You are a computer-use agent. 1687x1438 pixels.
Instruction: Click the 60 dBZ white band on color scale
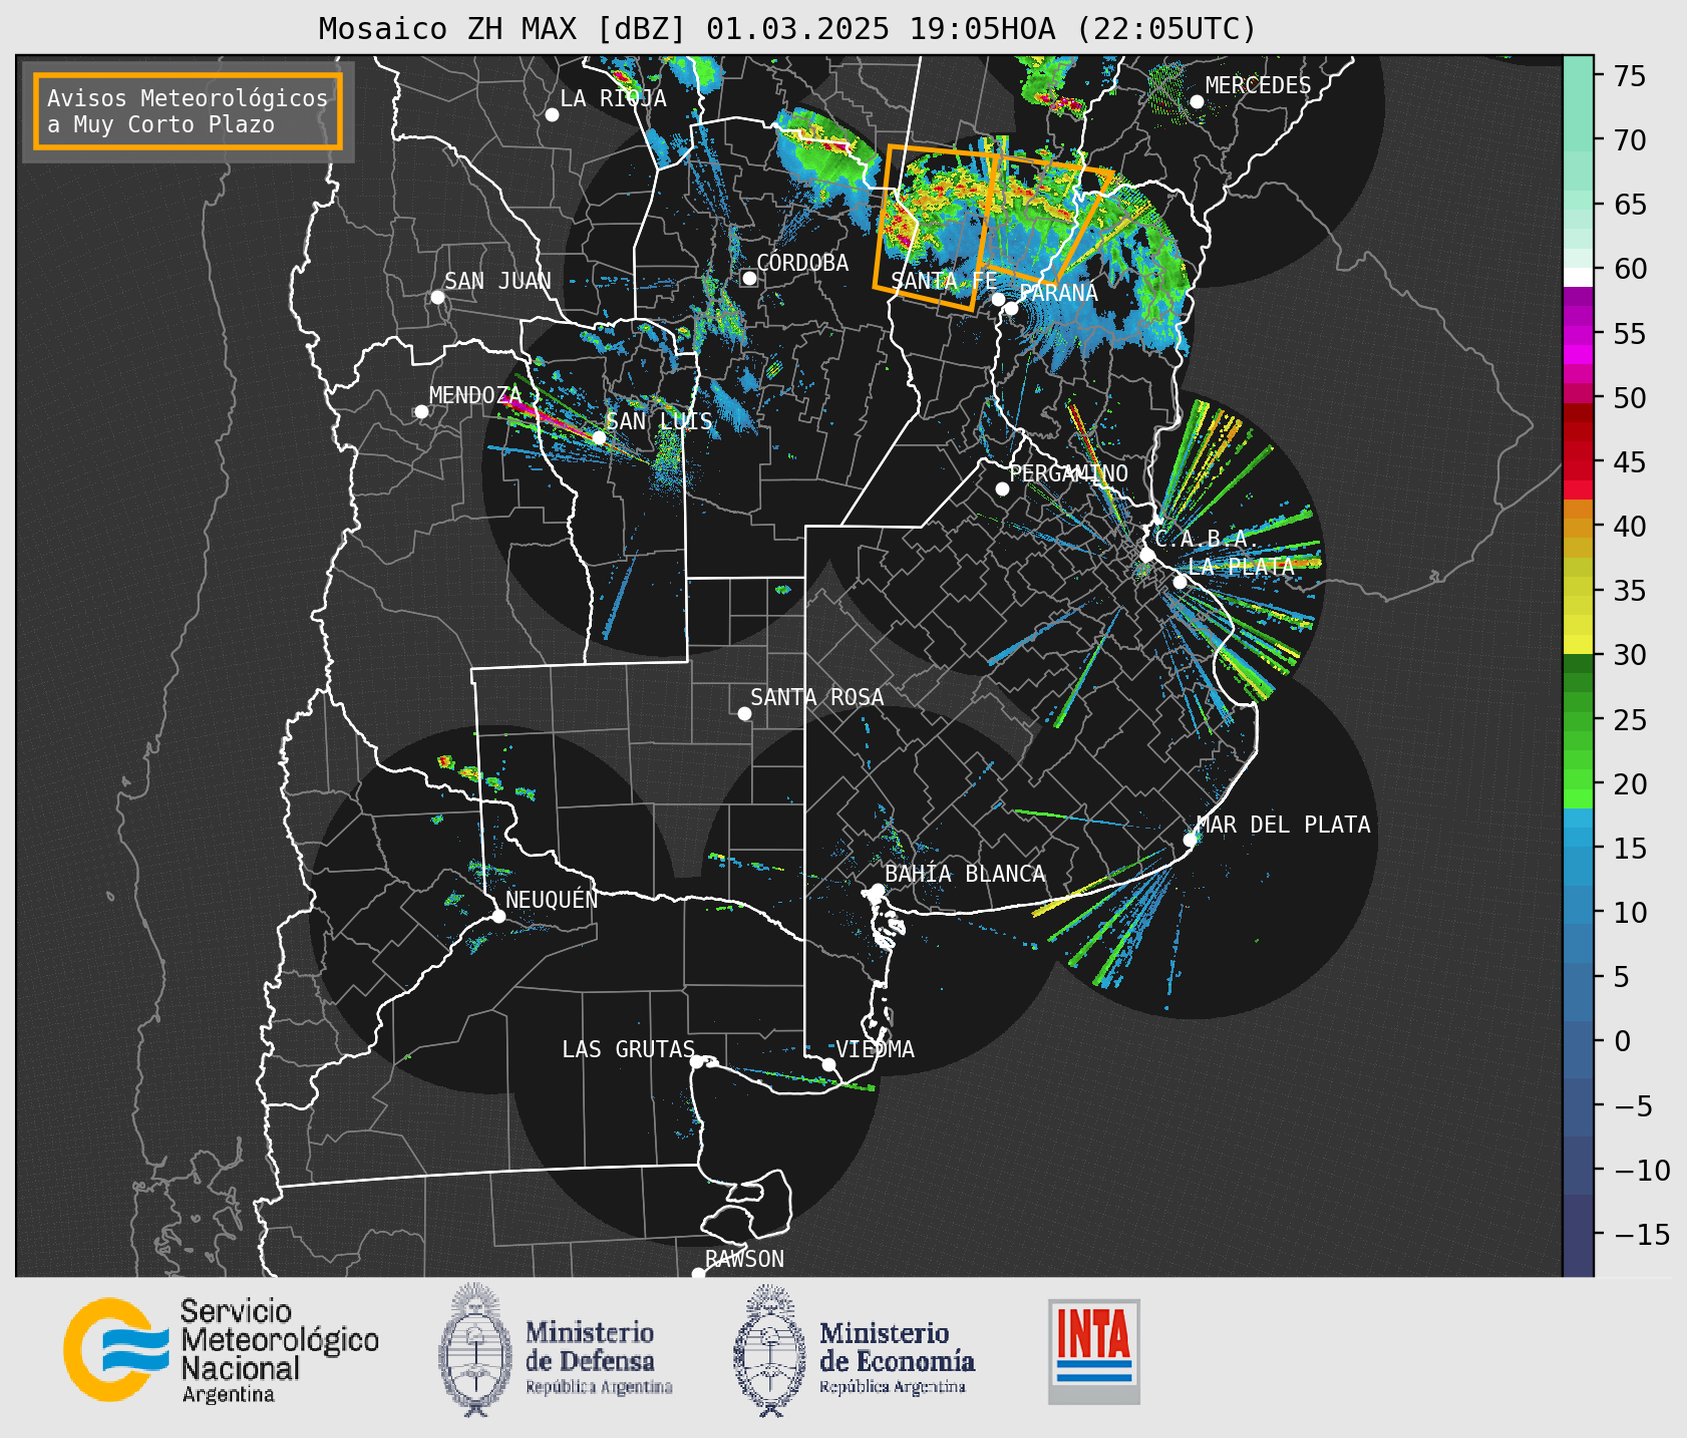point(1578,277)
